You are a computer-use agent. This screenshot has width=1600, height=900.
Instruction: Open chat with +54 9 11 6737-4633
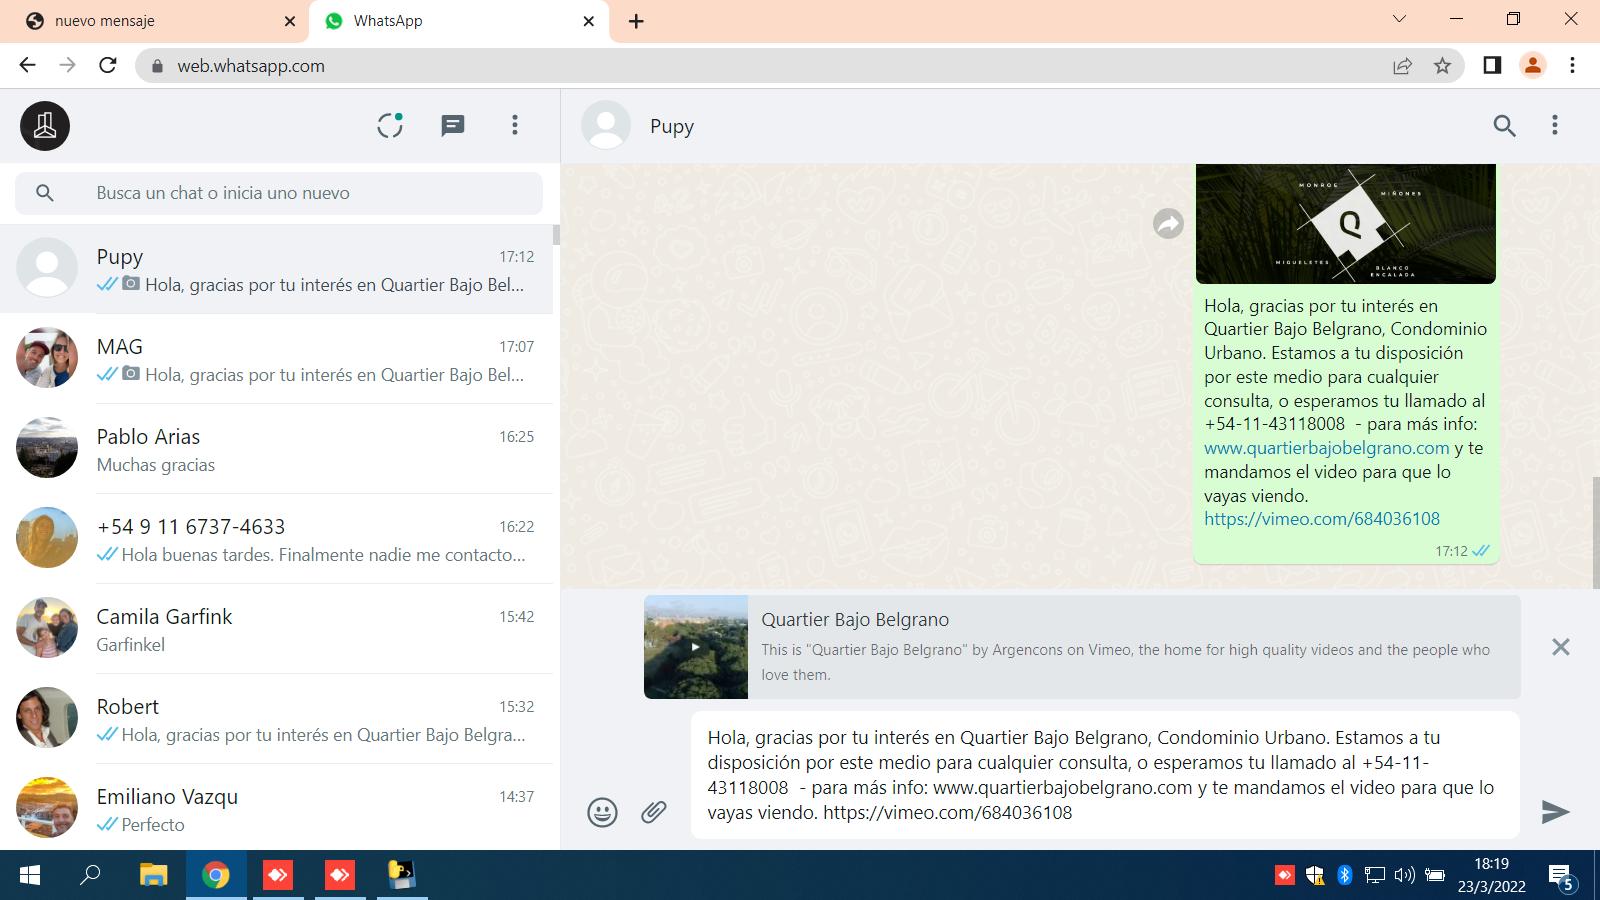tap(276, 539)
